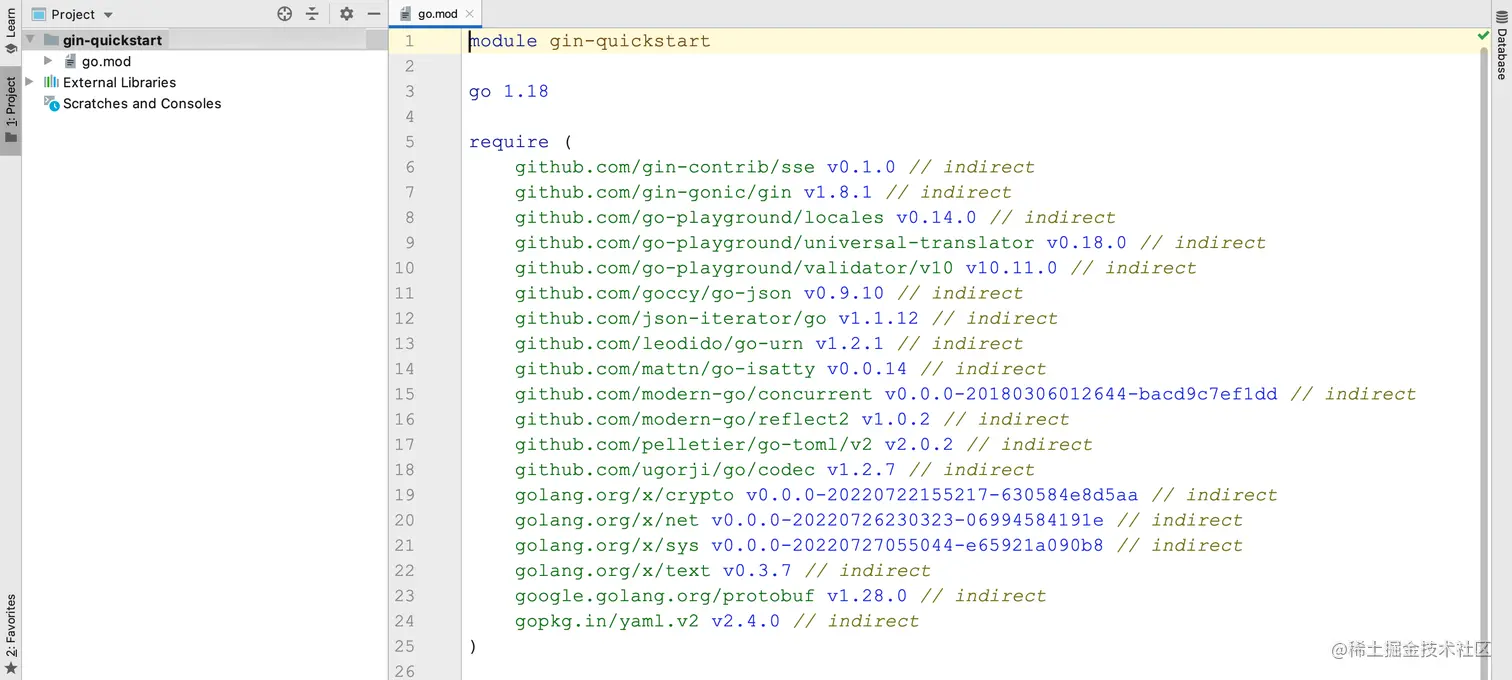This screenshot has width=1512, height=680.
Task: Click the Collapse All icon in Project panel
Action: click(312, 14)
